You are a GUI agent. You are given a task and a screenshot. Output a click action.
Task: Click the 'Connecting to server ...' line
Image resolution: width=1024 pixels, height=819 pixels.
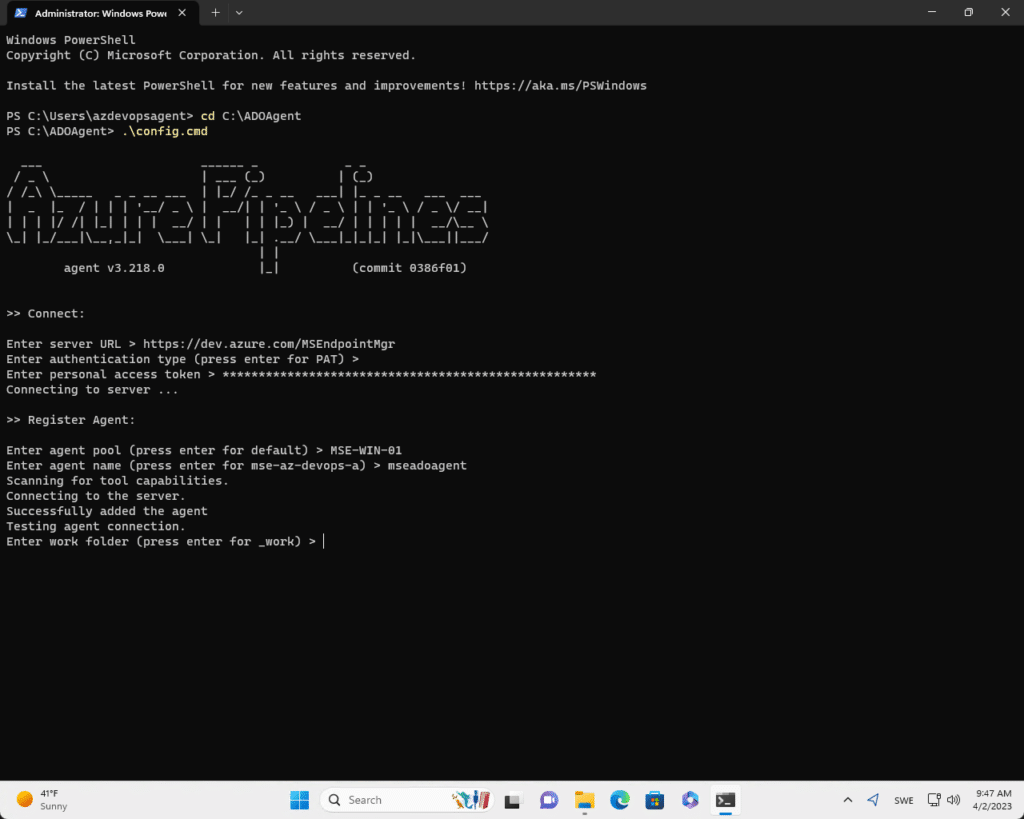click(92, 390)
